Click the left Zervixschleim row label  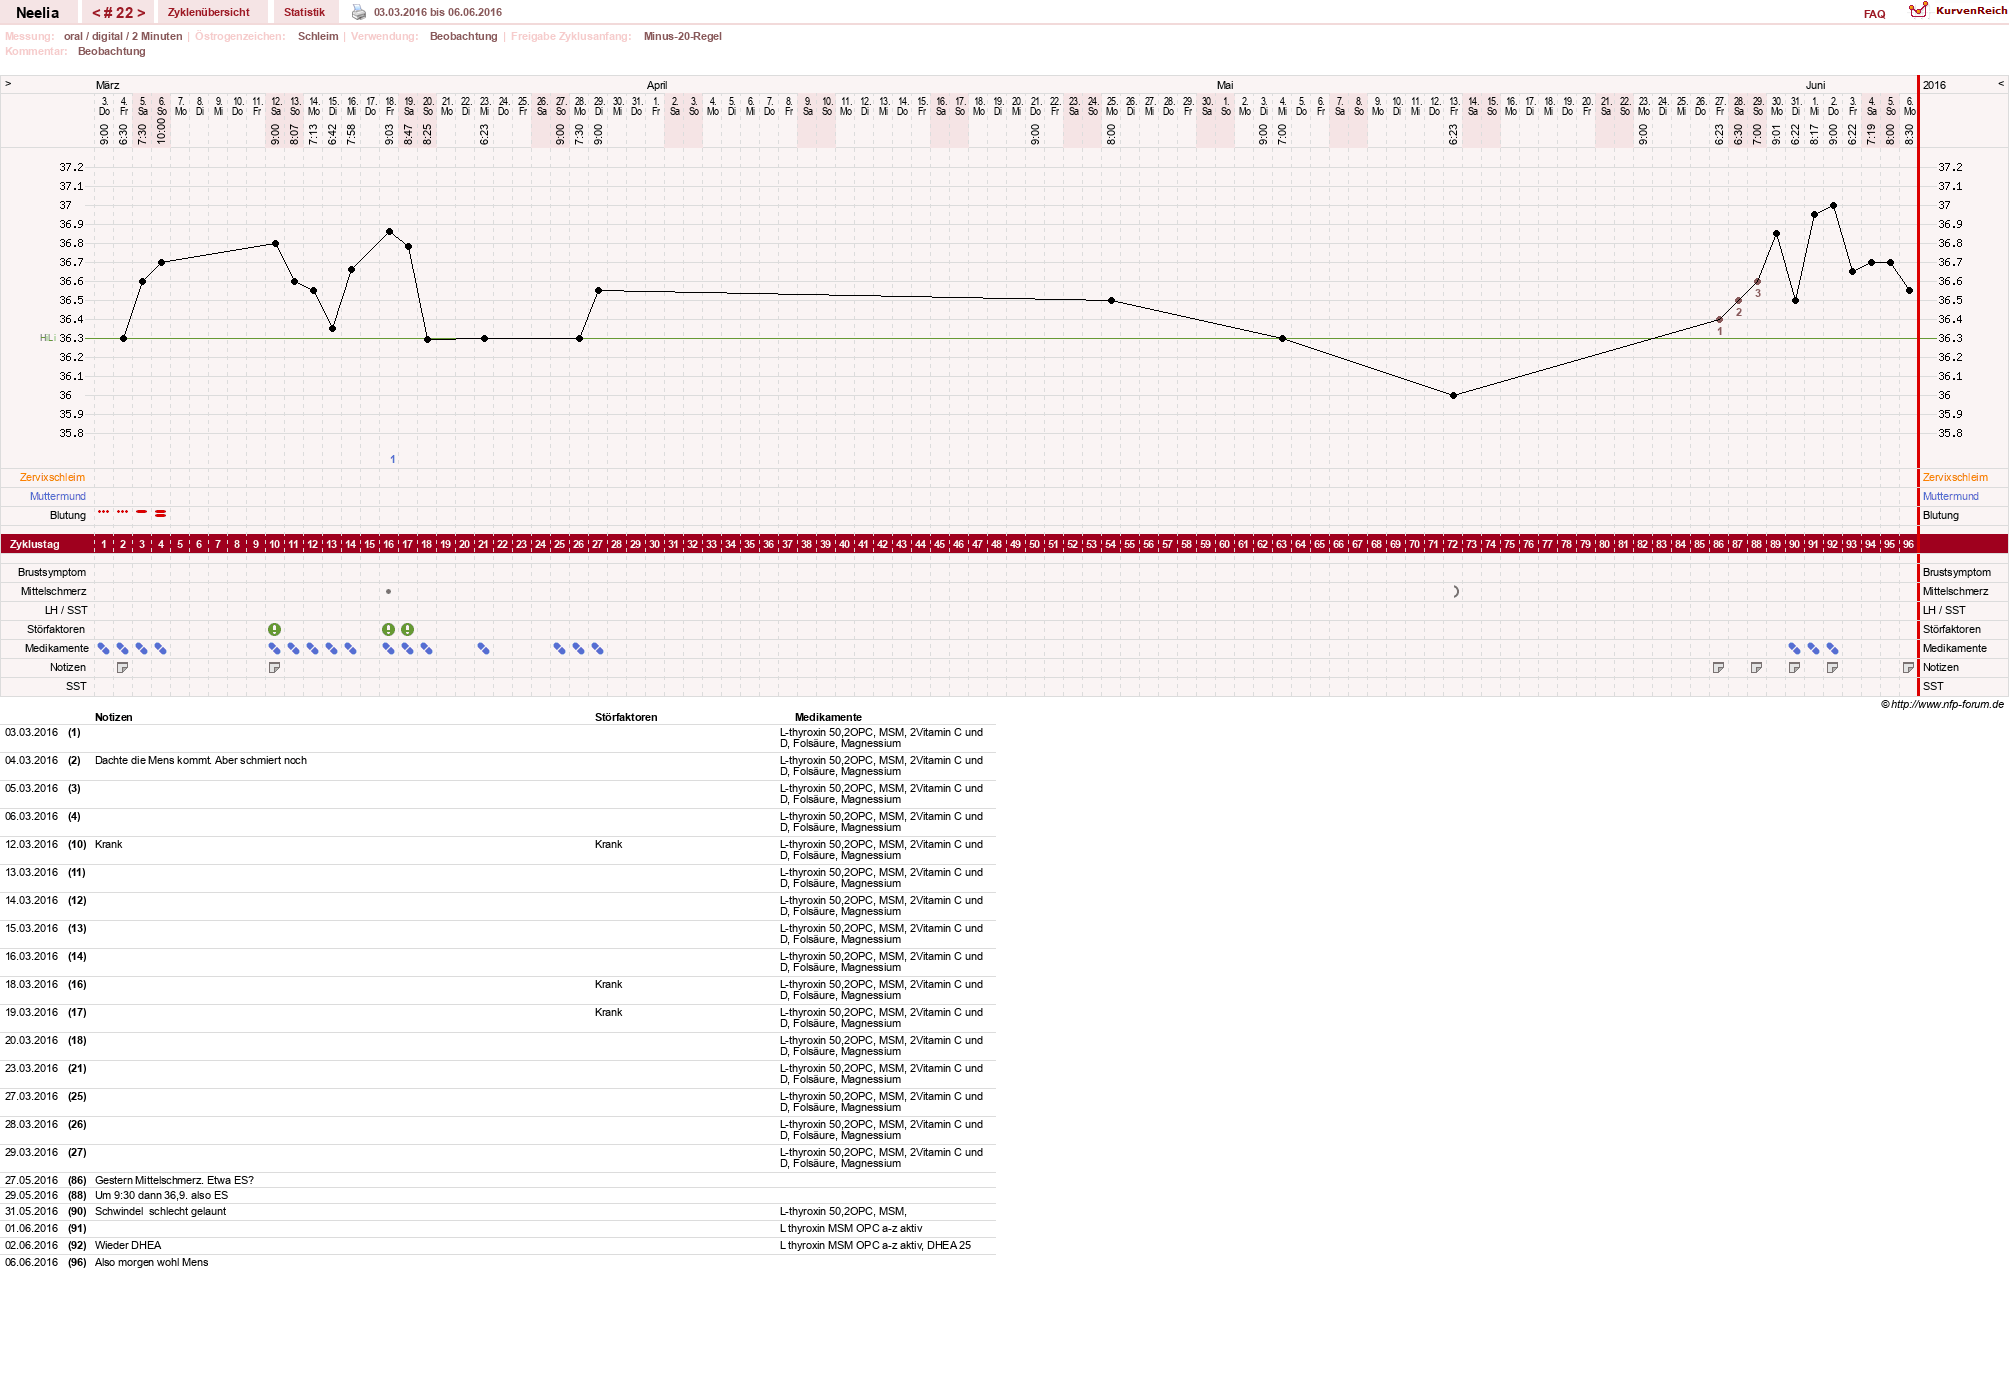pyautogui.click(x=52, y=477)
